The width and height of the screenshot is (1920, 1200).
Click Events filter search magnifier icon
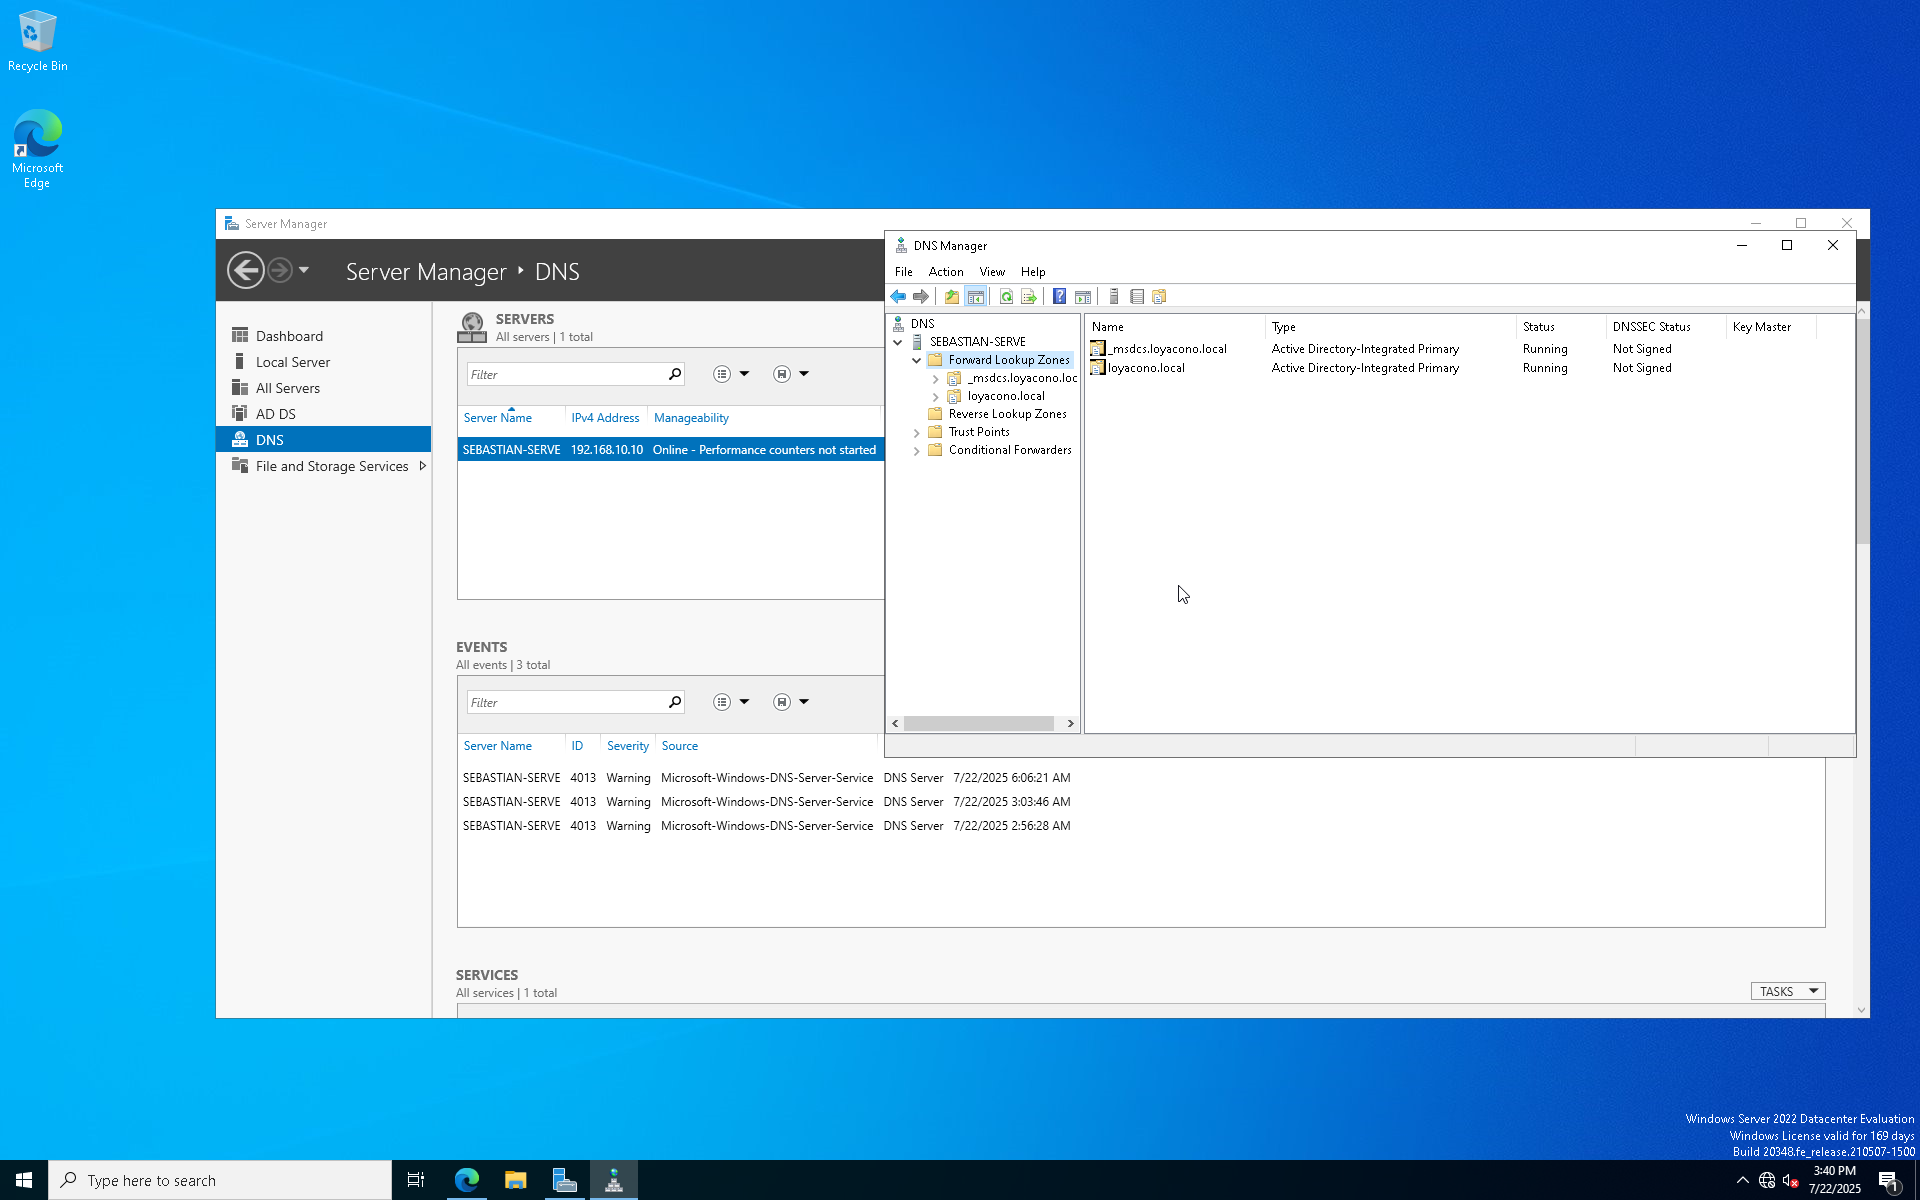[x=675, y=702]
